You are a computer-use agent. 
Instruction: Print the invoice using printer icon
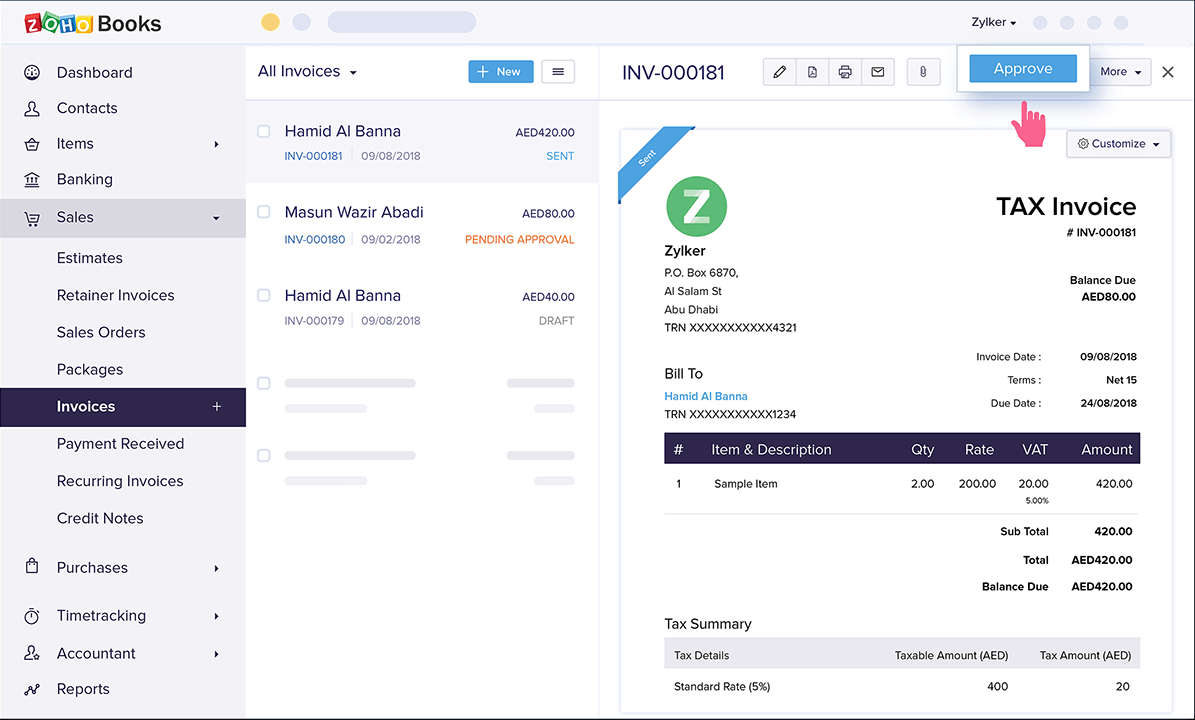click(x=845, y=72)
